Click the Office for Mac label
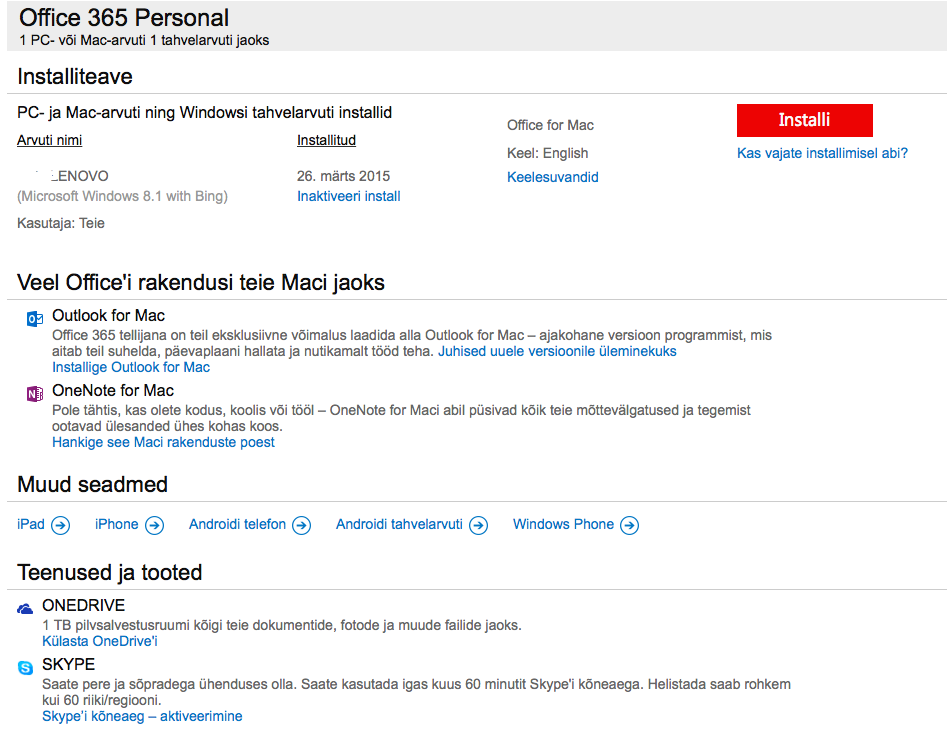This screenshot has width=949, height=729. 550,125
